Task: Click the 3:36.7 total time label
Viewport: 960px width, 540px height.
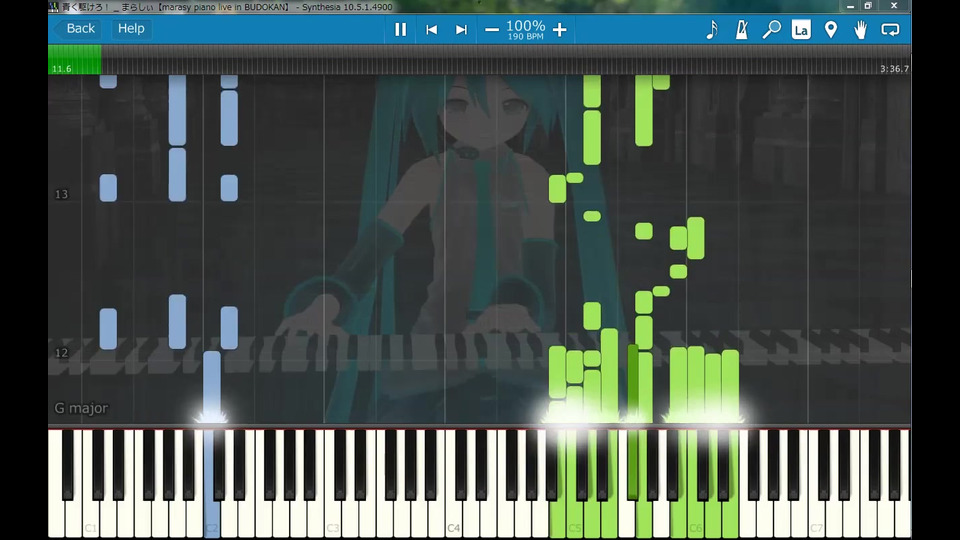Action: 894,69
